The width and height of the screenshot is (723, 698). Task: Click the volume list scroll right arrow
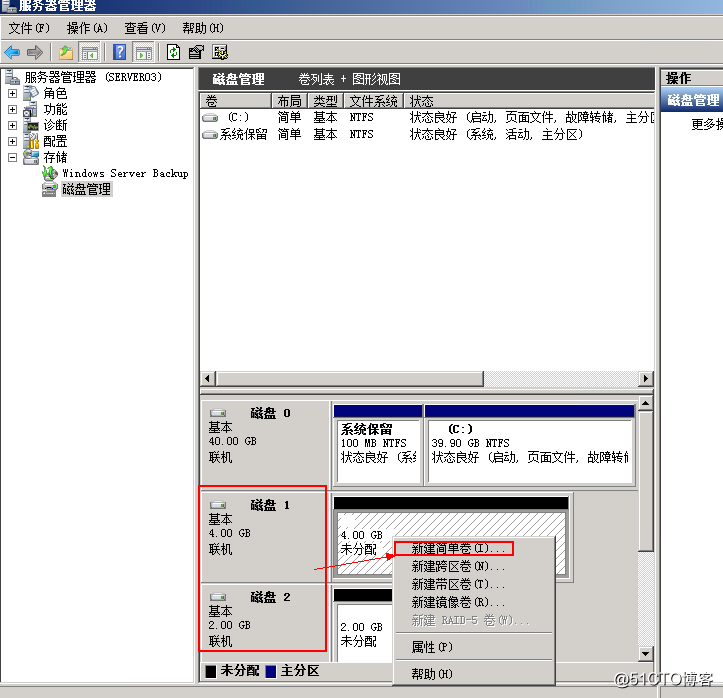[646, 379]
